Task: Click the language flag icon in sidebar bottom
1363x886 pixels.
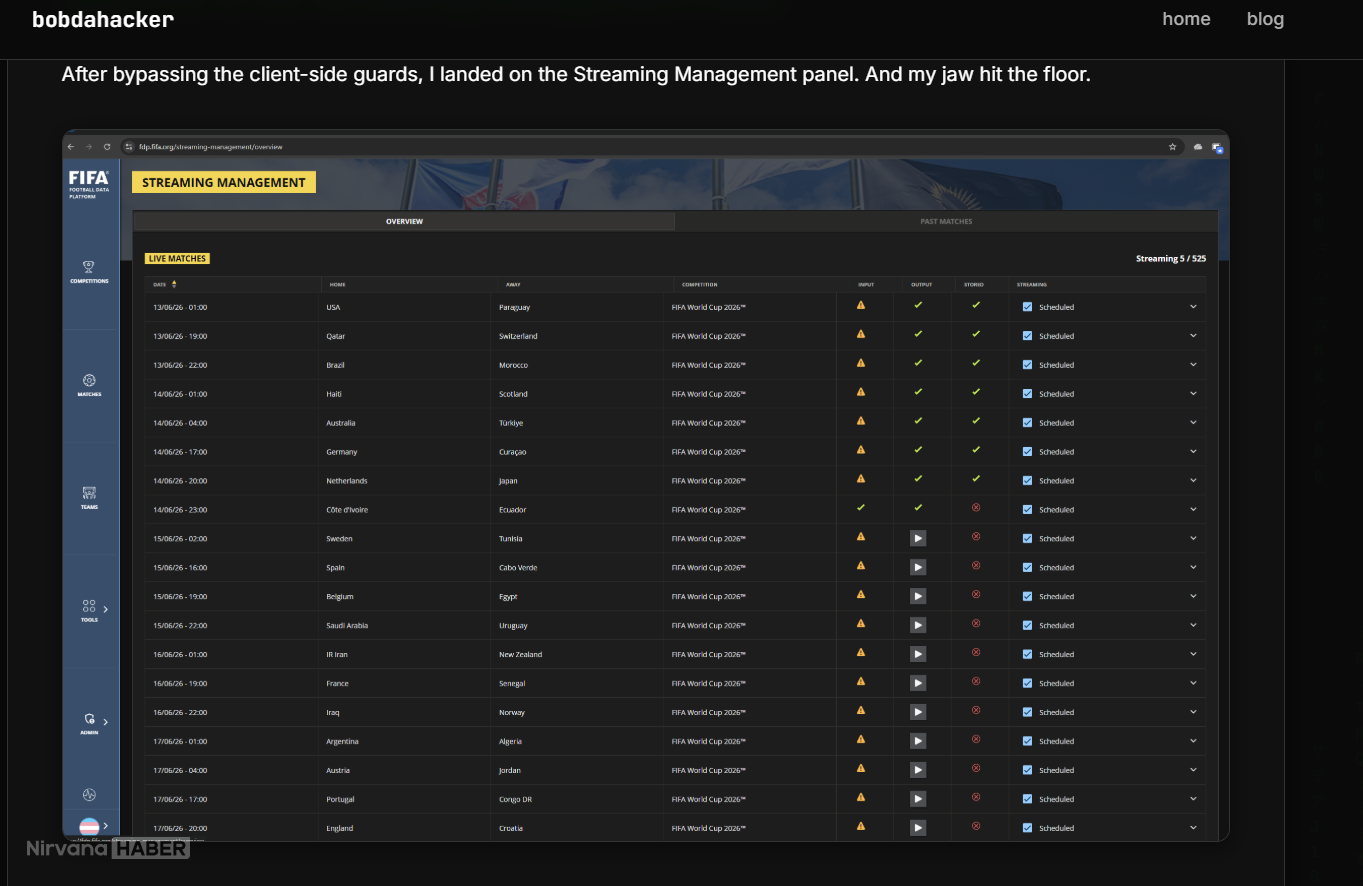Action: [x=89, y=826]
